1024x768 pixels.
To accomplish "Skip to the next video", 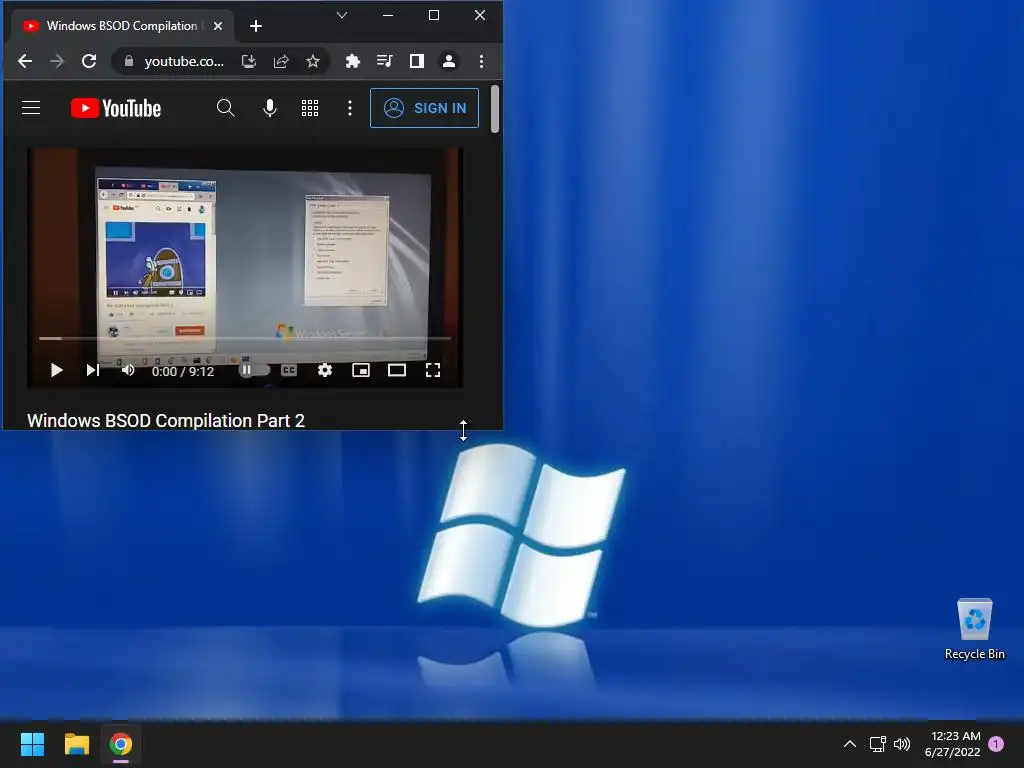I will [93, 370].
